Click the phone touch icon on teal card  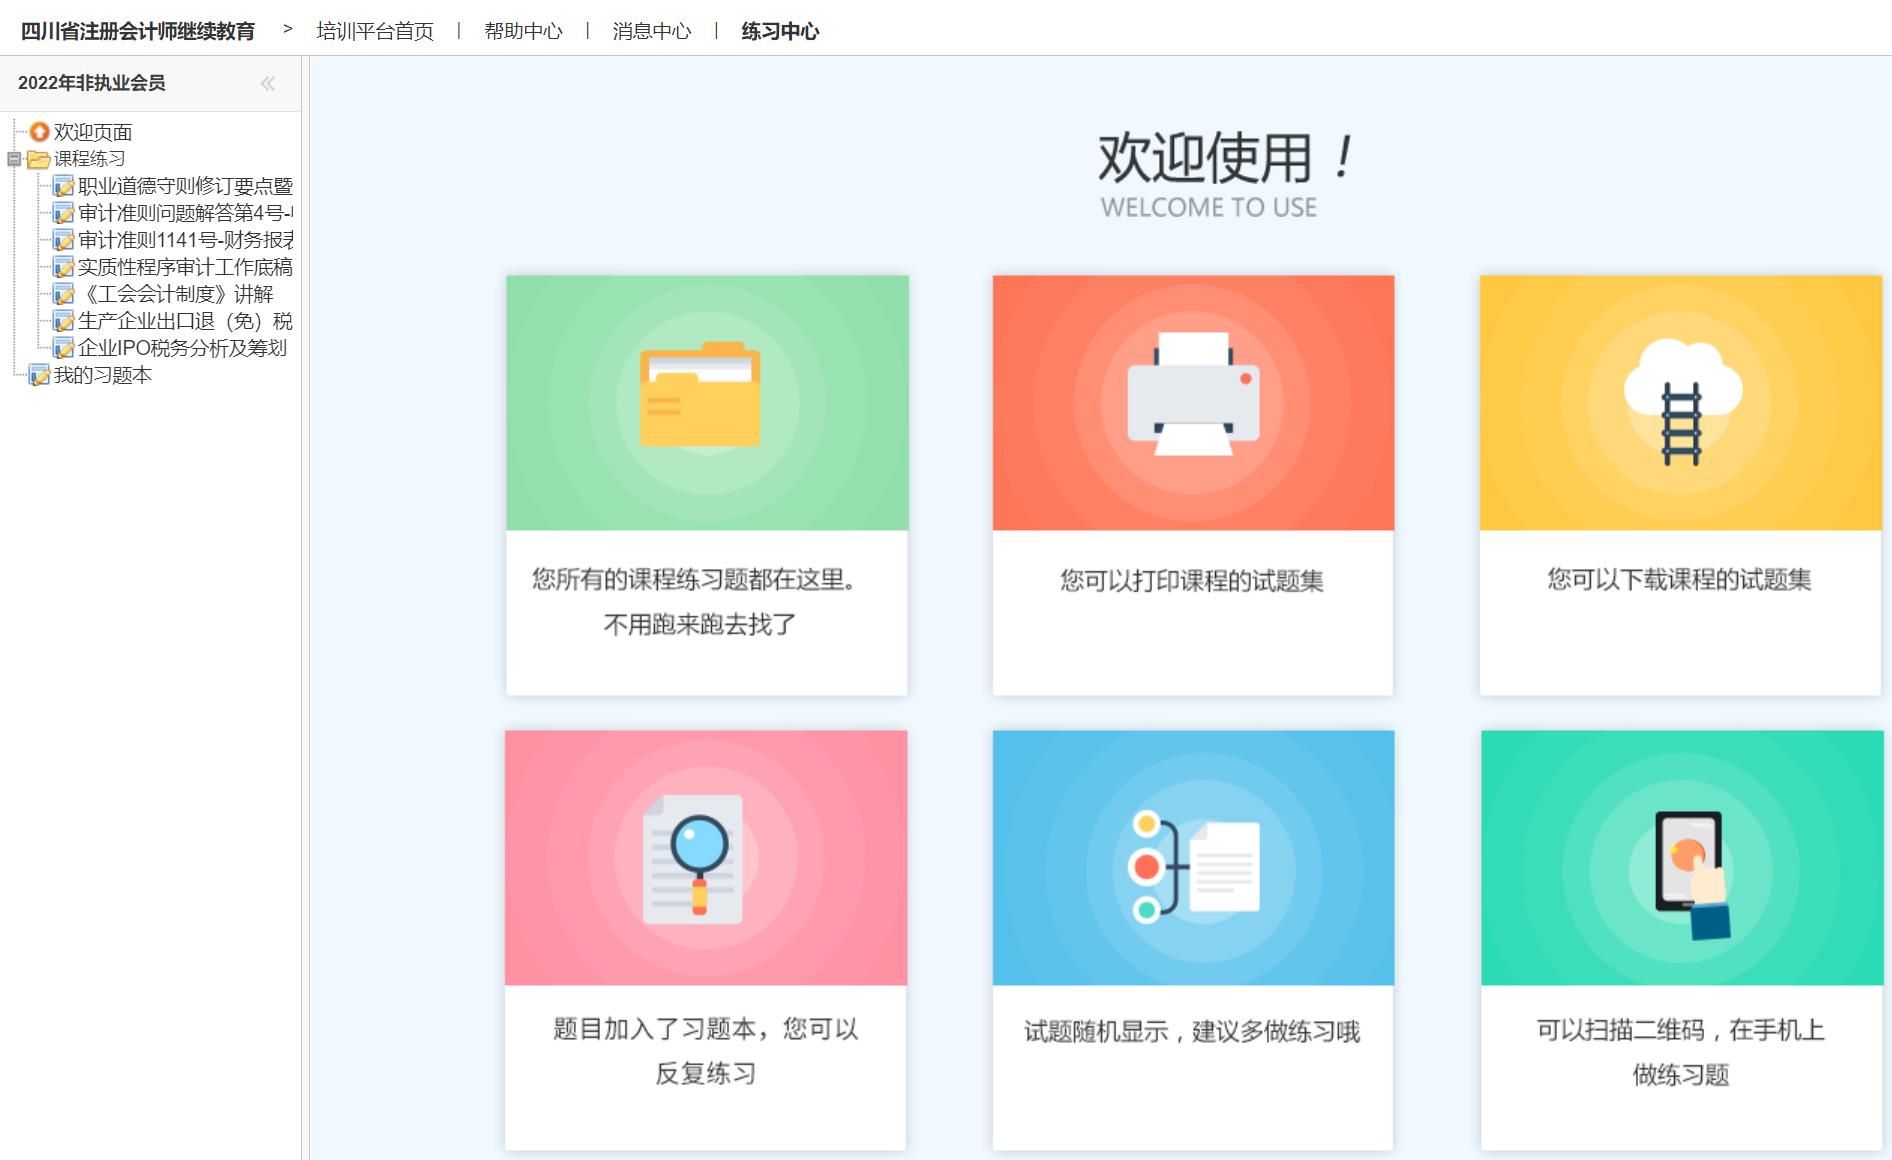point(1691,872)
